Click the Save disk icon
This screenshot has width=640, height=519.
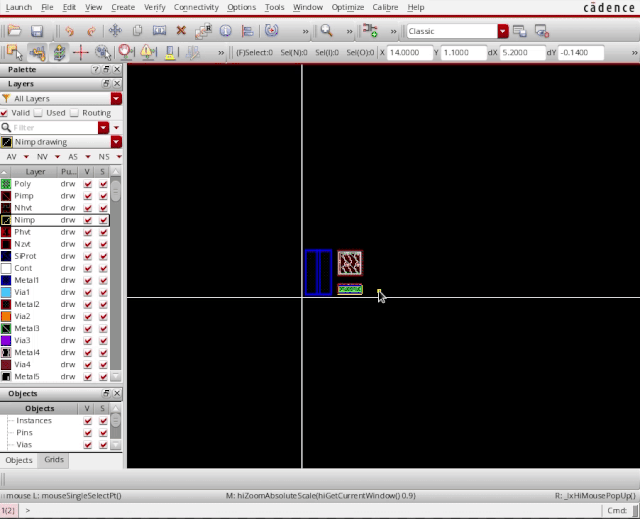coord(36,31)
